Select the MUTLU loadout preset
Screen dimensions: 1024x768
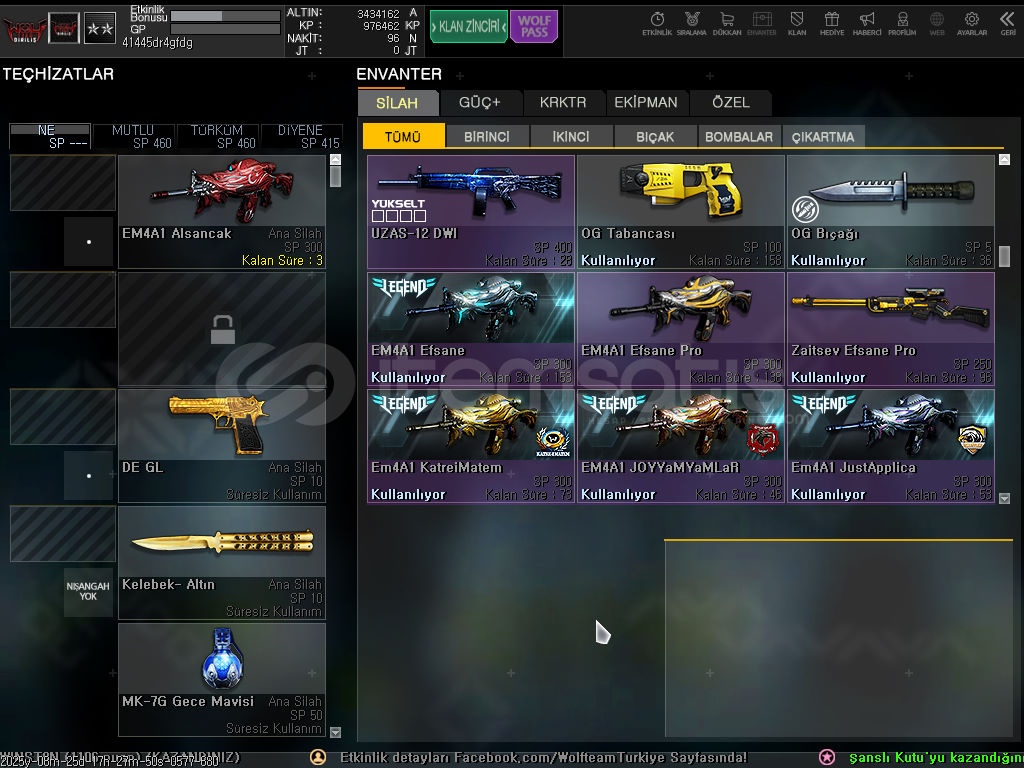point(133,136)
